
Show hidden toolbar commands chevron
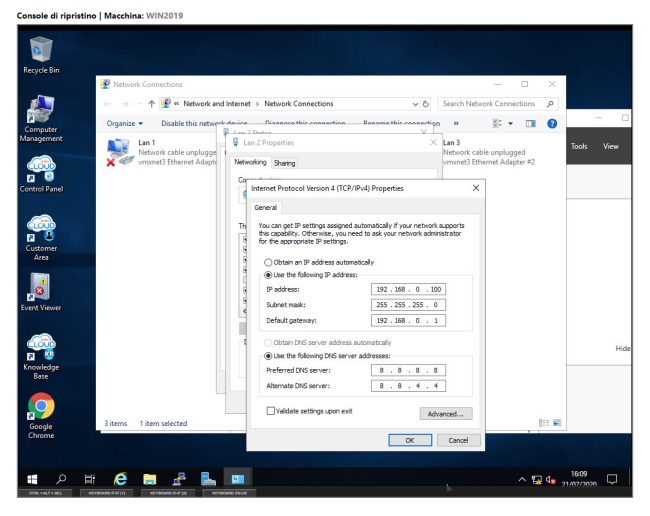pos(456,124)
